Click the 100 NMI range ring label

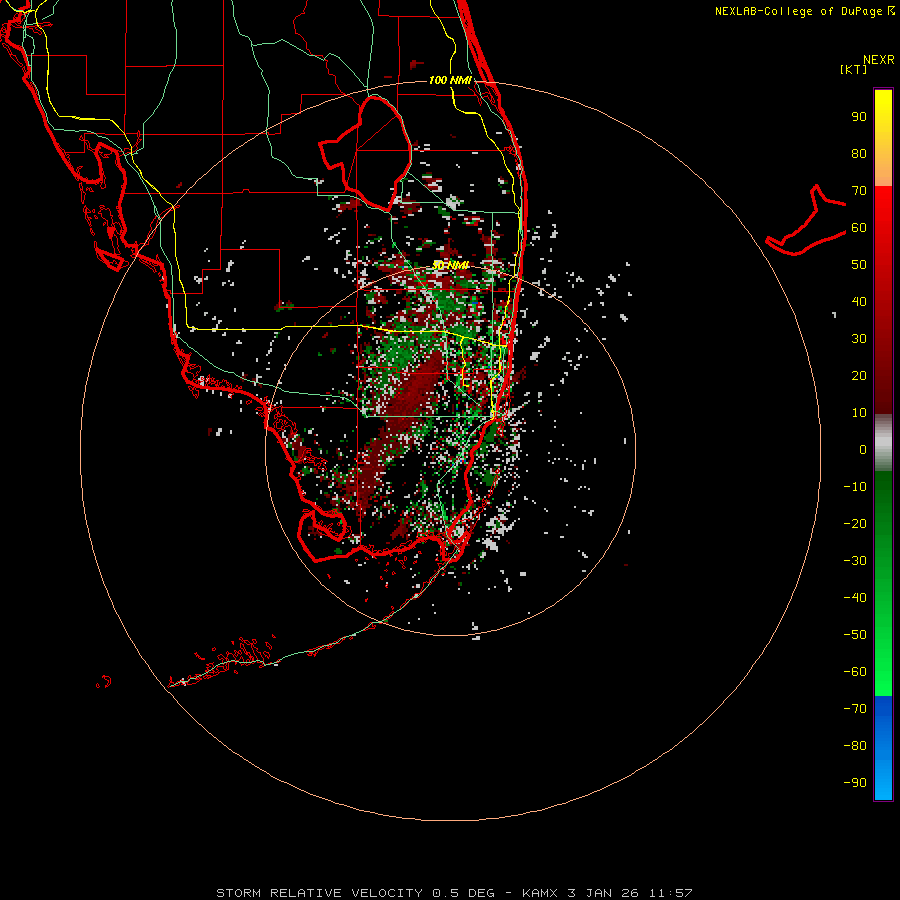point(450,80)
